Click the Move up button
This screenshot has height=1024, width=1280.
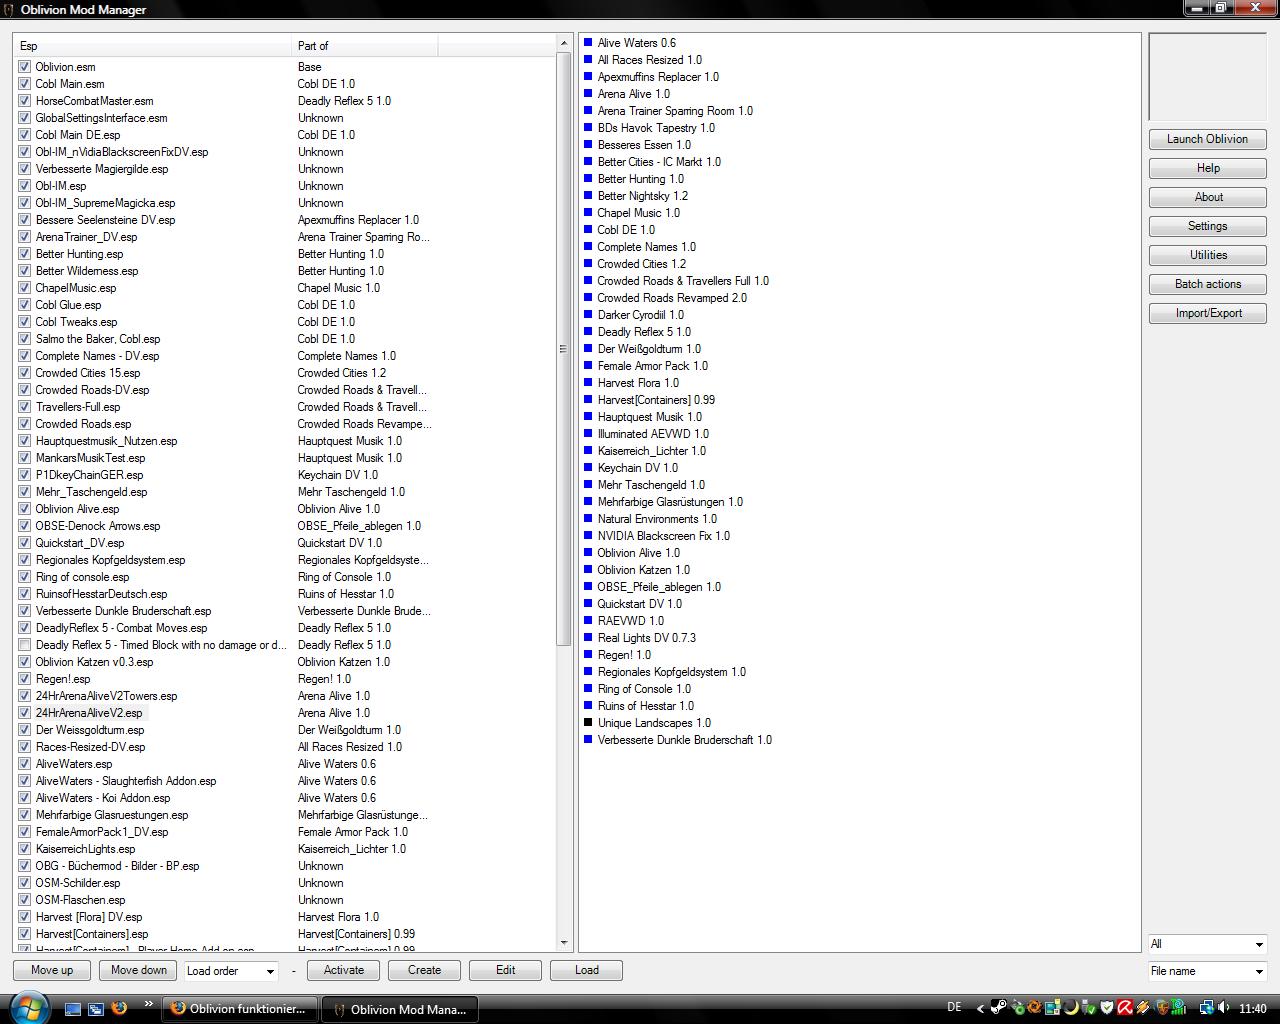tap(52, 970)
